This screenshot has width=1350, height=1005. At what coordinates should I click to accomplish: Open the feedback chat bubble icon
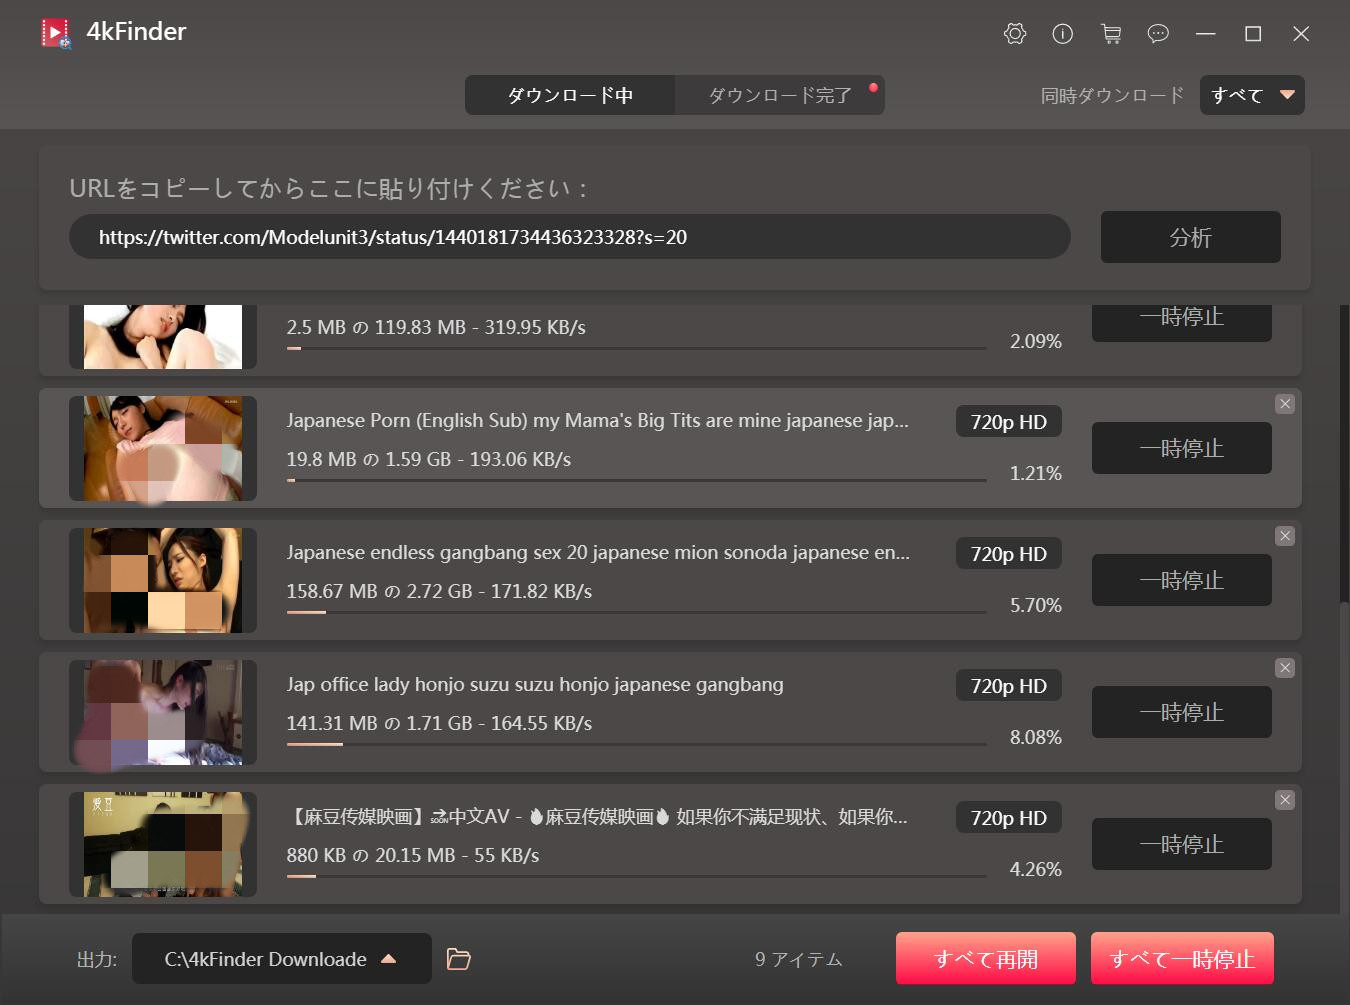click(x=1158, y=34)
